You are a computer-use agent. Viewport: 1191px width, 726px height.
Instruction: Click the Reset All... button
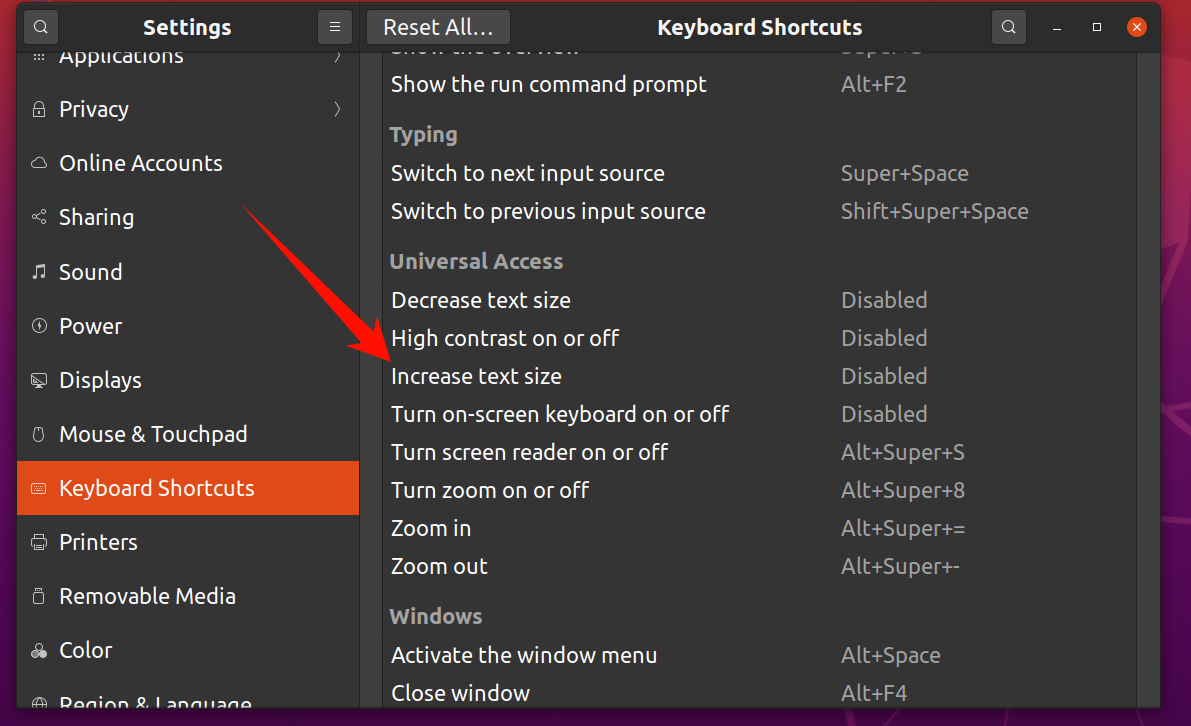[x=438, y=27]
